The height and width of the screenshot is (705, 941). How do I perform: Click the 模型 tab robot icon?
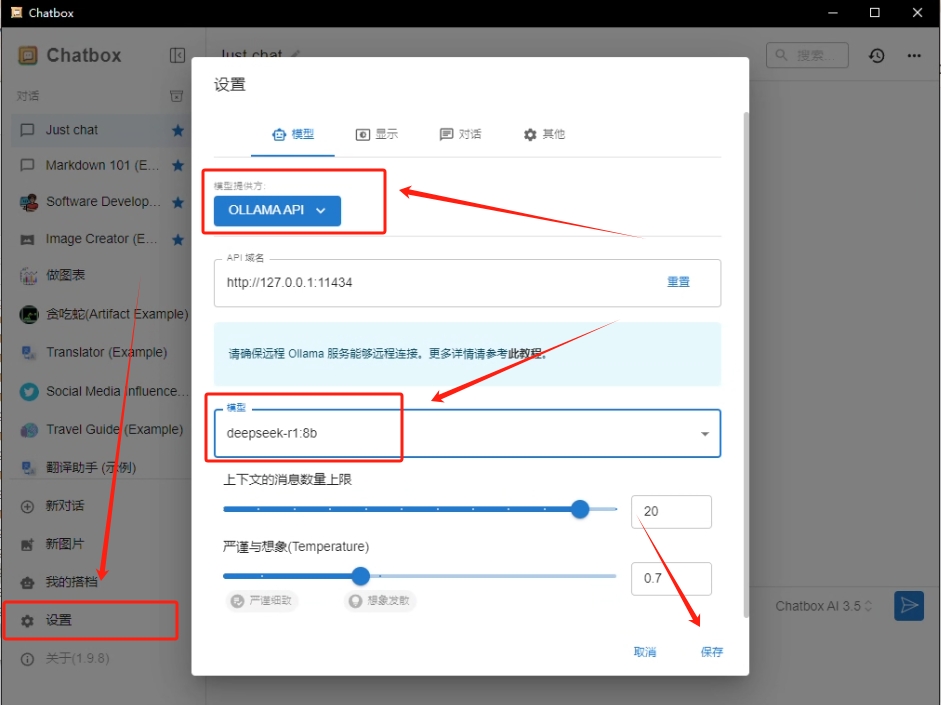[279, 135]
